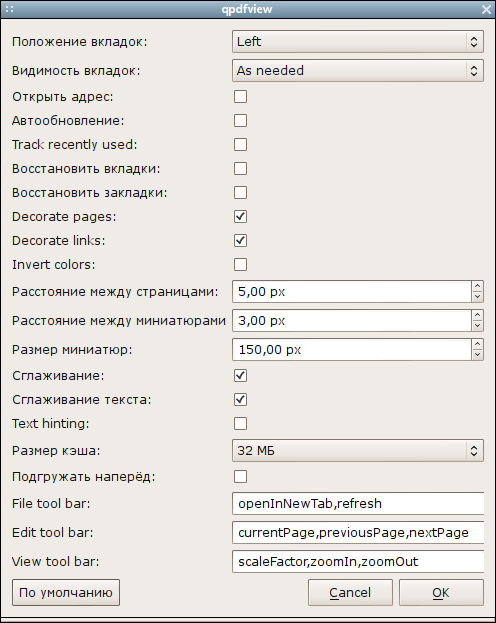This screenshot has height=623, width=496.
Task: Enable the Invert colors checkbox
Action: coord(240,265)
